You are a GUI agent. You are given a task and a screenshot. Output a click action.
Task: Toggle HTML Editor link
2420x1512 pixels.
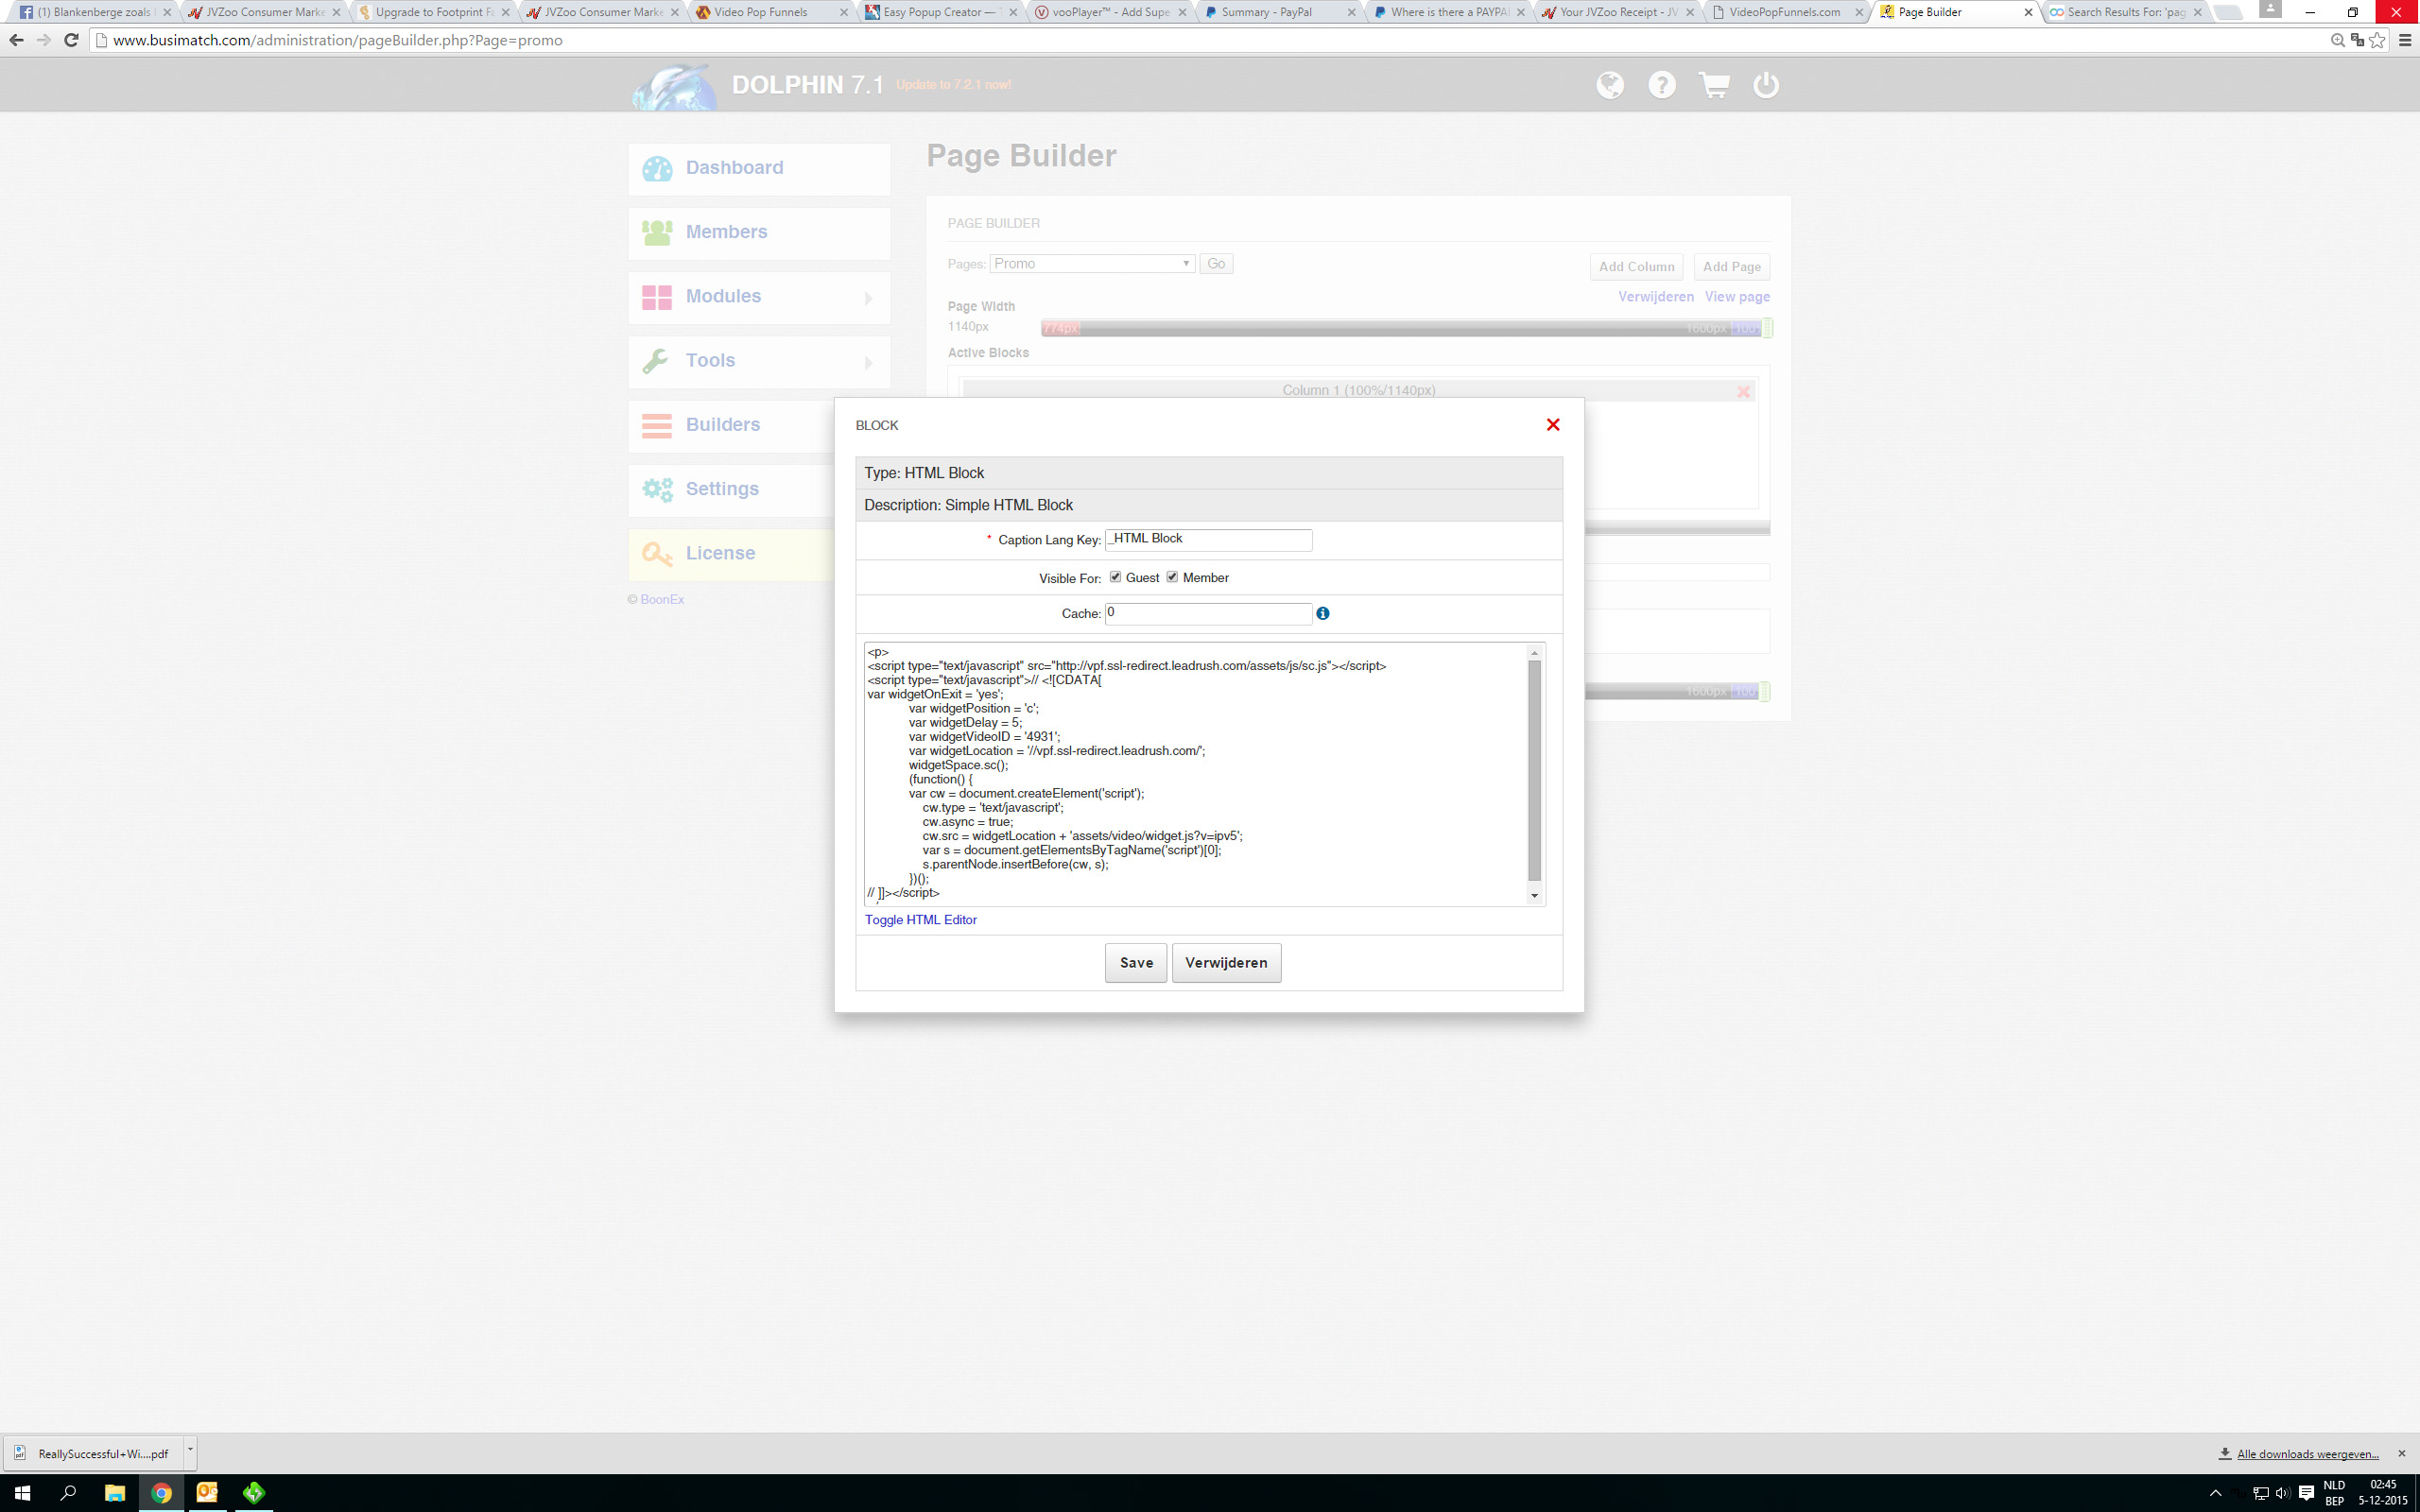click(x=920, y=920)
